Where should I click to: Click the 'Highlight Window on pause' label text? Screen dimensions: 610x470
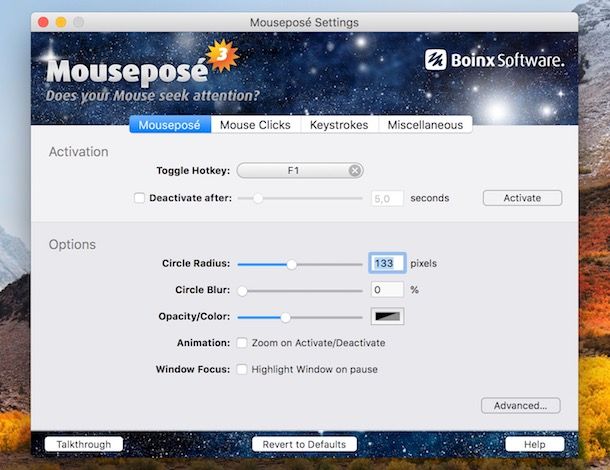(x=314, y=369)
